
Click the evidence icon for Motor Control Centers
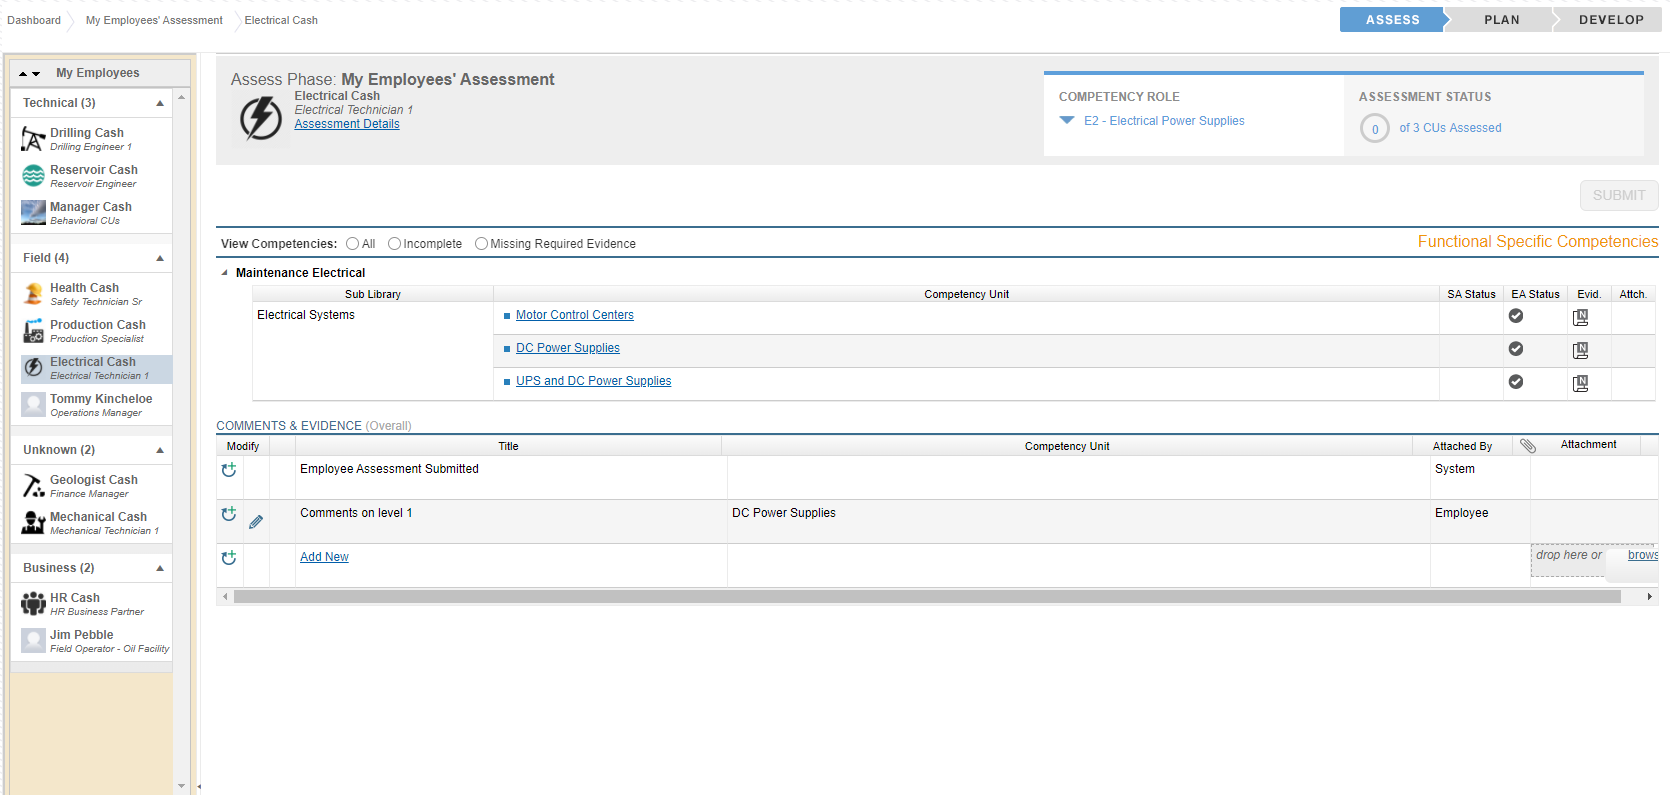click(1580, 317)
